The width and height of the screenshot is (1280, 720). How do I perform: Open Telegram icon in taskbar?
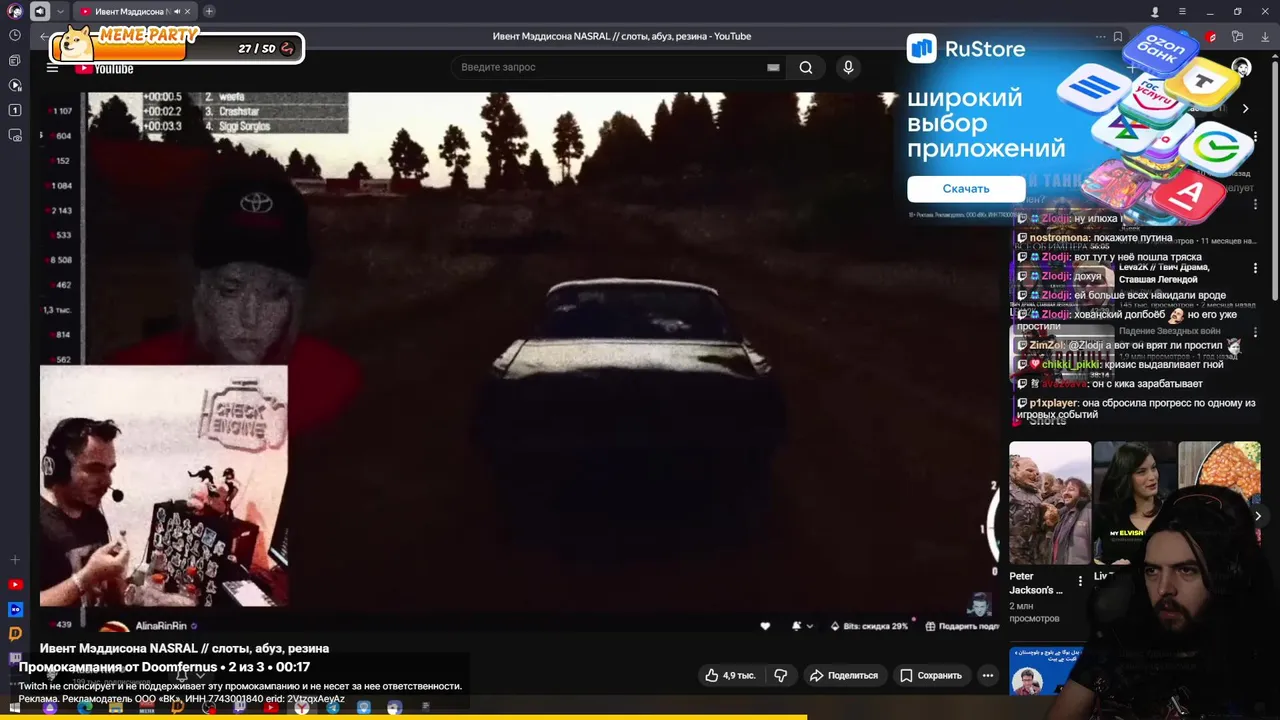(x=332, y=708)
